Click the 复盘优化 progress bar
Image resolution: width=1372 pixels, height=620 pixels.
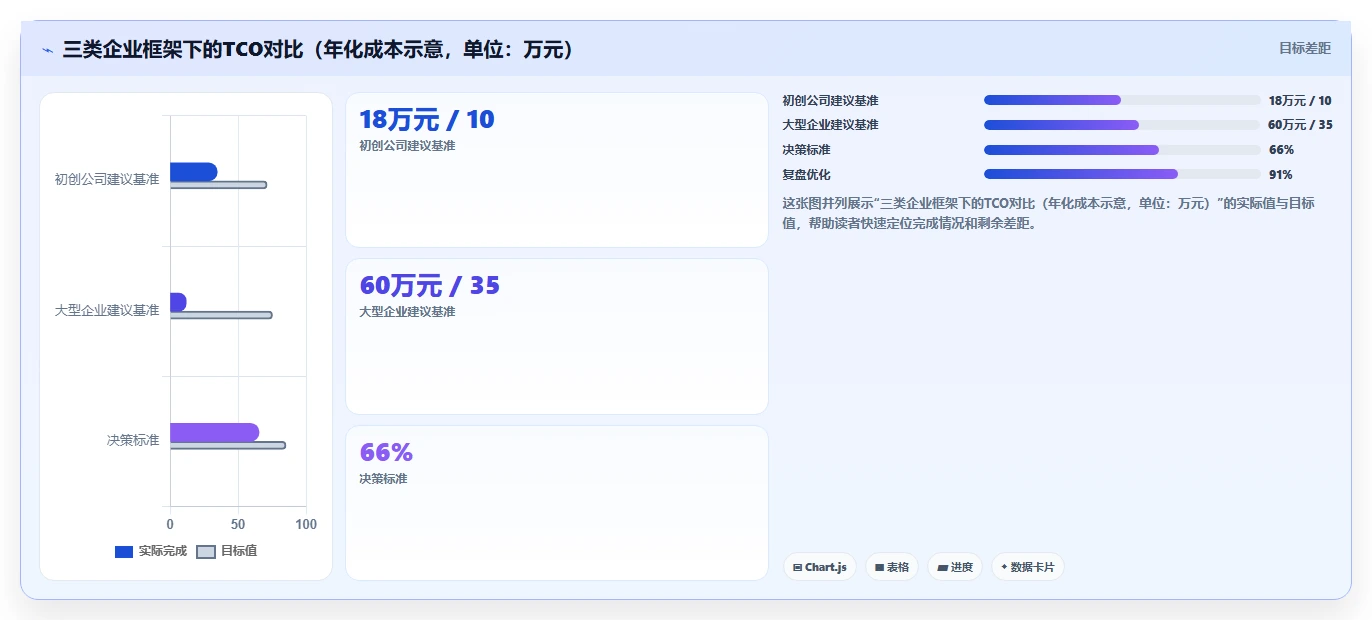coord(1122,174)
